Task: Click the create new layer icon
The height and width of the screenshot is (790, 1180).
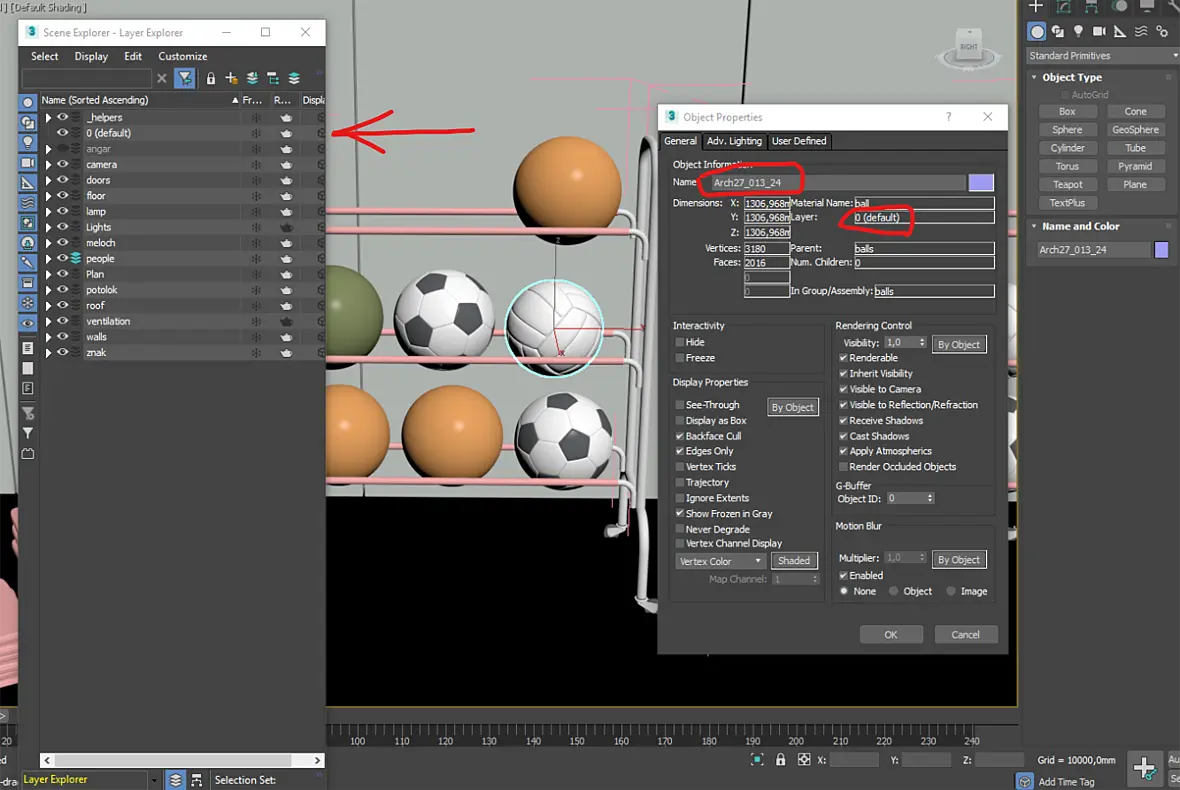Action: (232, 78)
